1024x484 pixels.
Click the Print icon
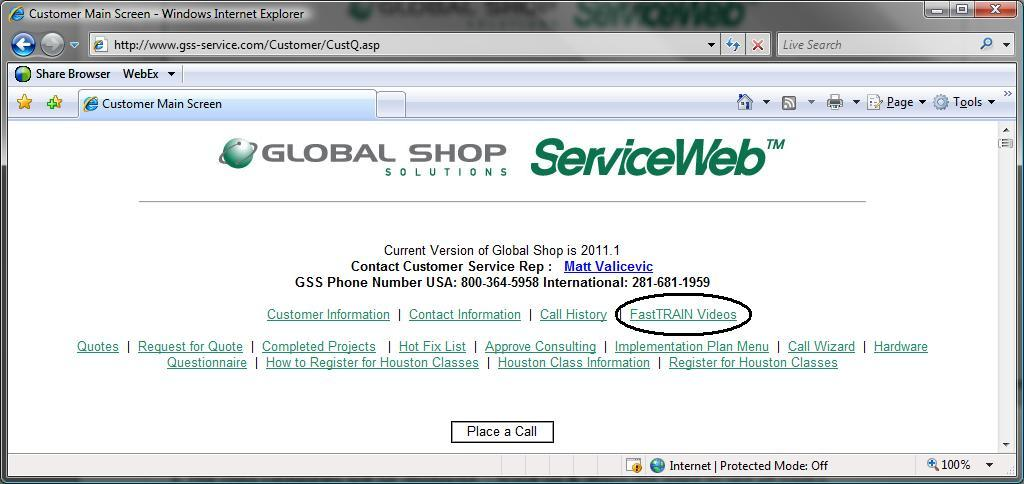pos(835,102)
